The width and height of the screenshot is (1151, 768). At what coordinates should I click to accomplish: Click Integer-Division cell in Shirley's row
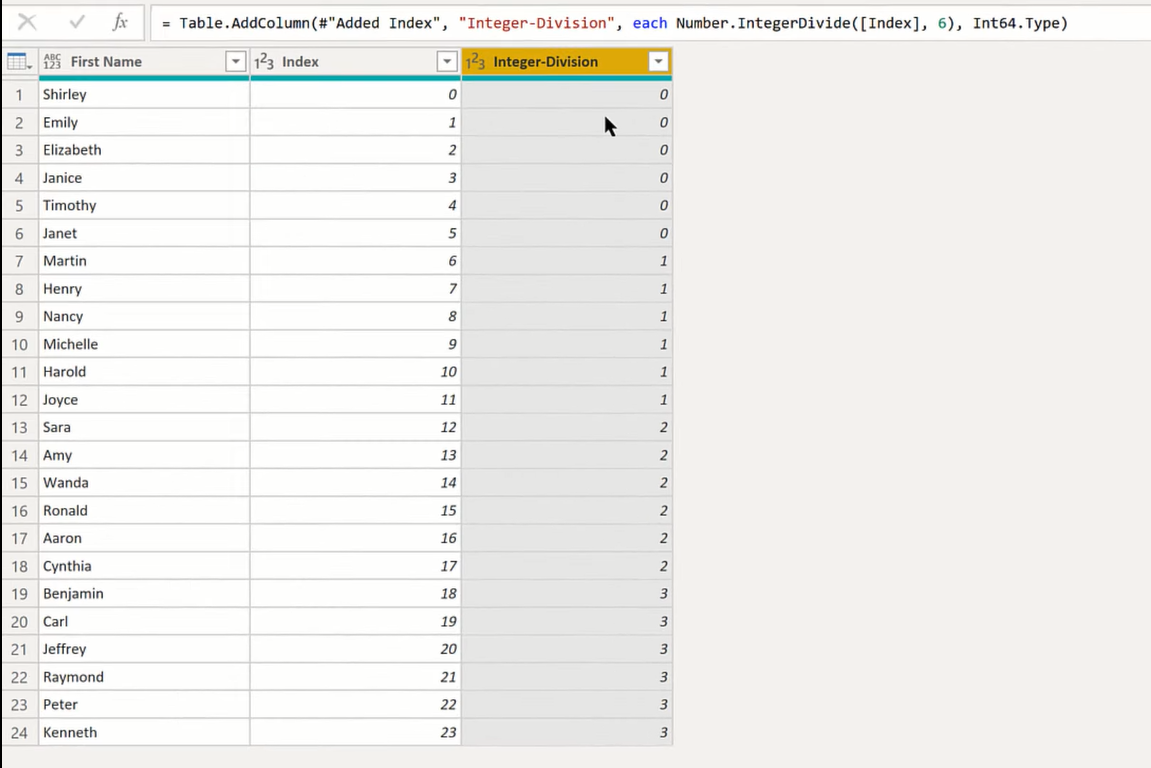click(567, 95)
